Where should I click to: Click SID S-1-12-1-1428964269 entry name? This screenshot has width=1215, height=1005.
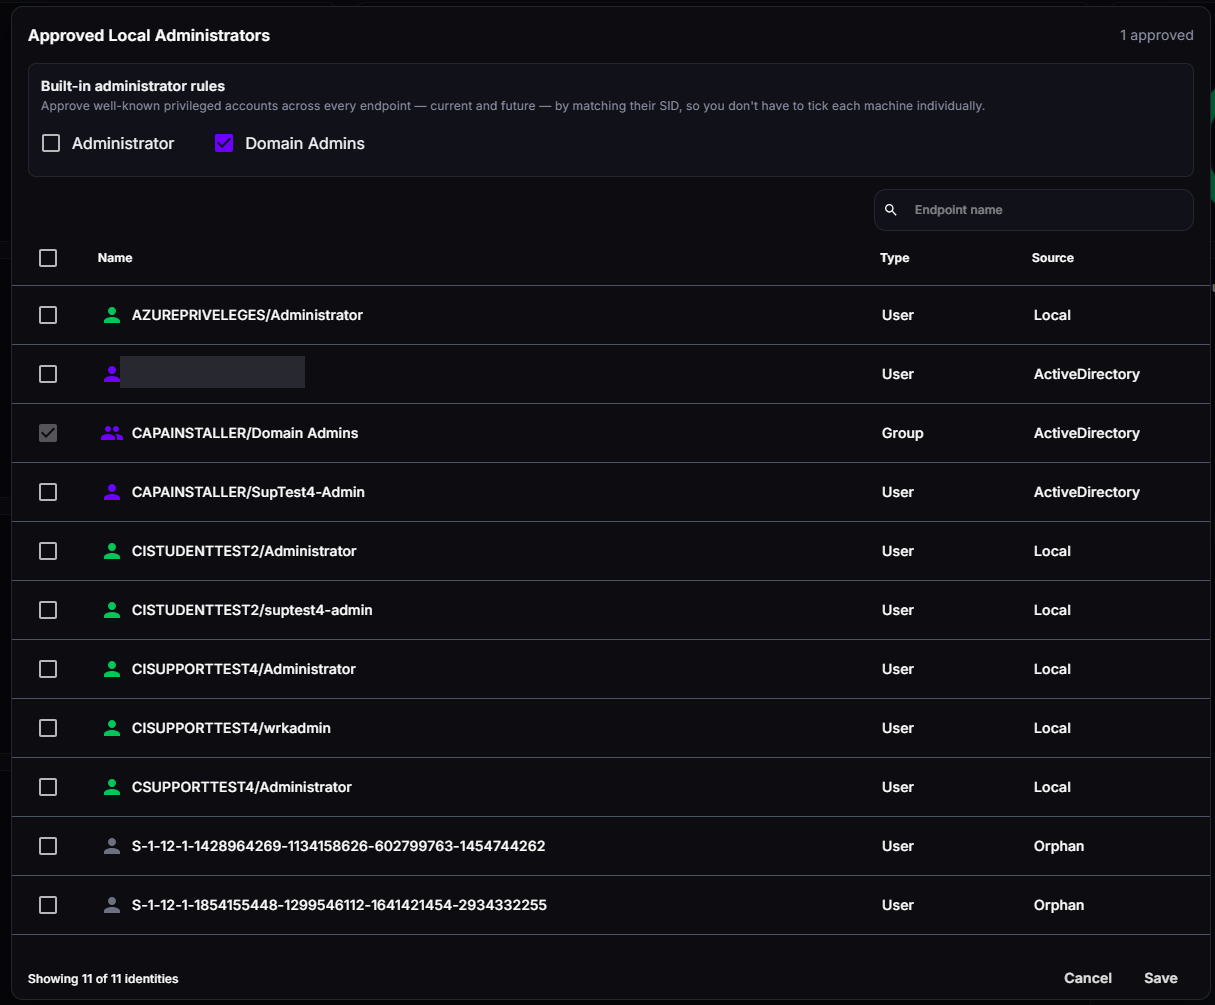click(339, 846)
